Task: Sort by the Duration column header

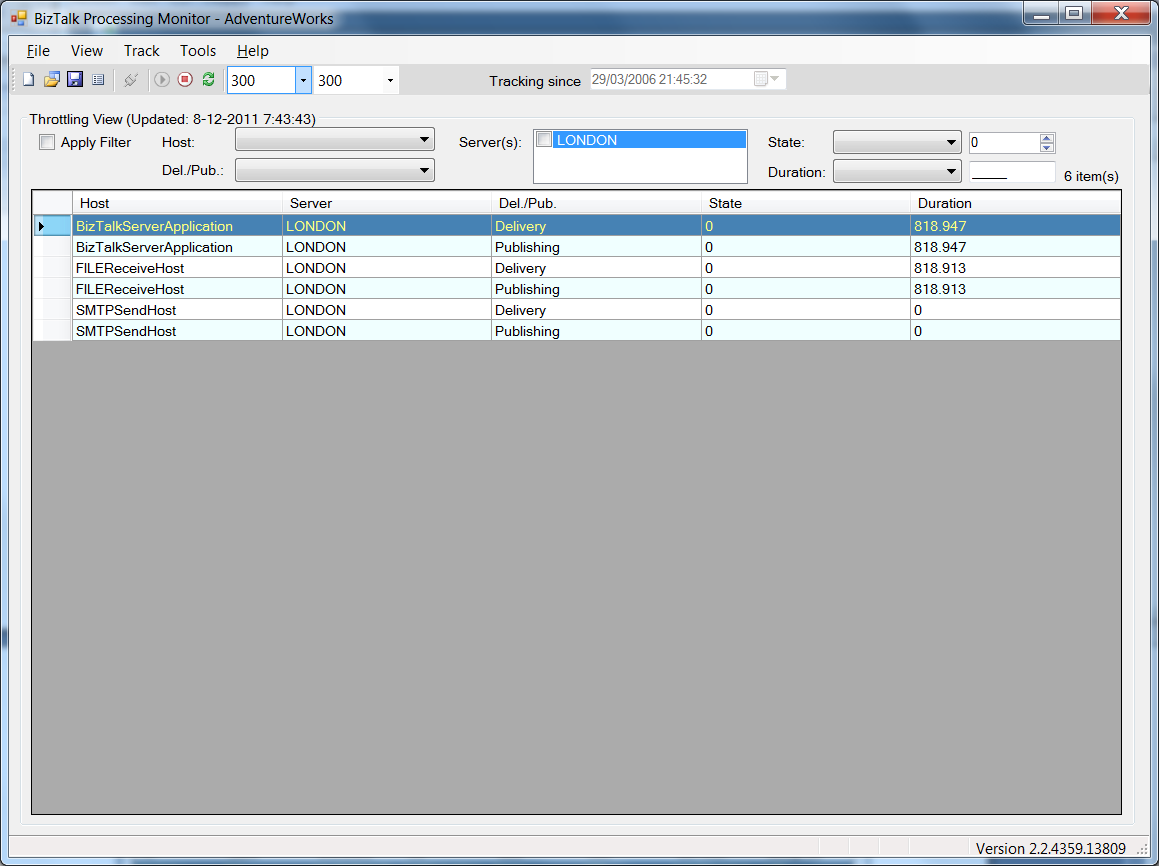Action: point(1016,203)
